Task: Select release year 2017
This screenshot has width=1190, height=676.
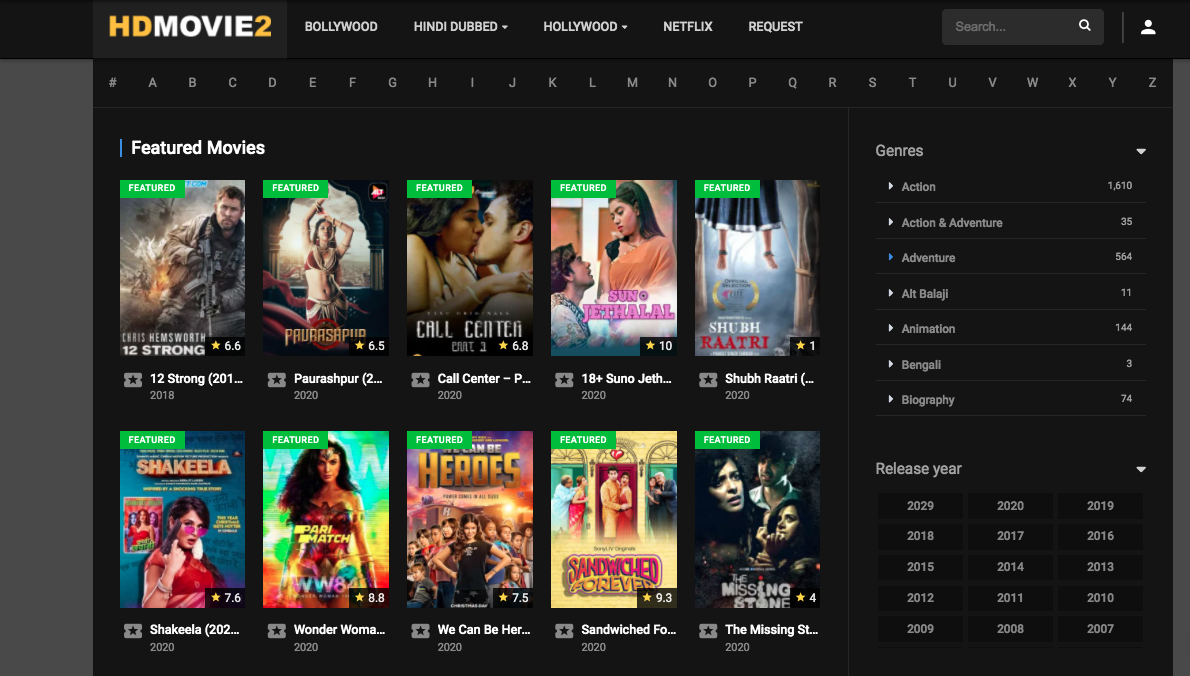Action: [x=1010, y=536]
